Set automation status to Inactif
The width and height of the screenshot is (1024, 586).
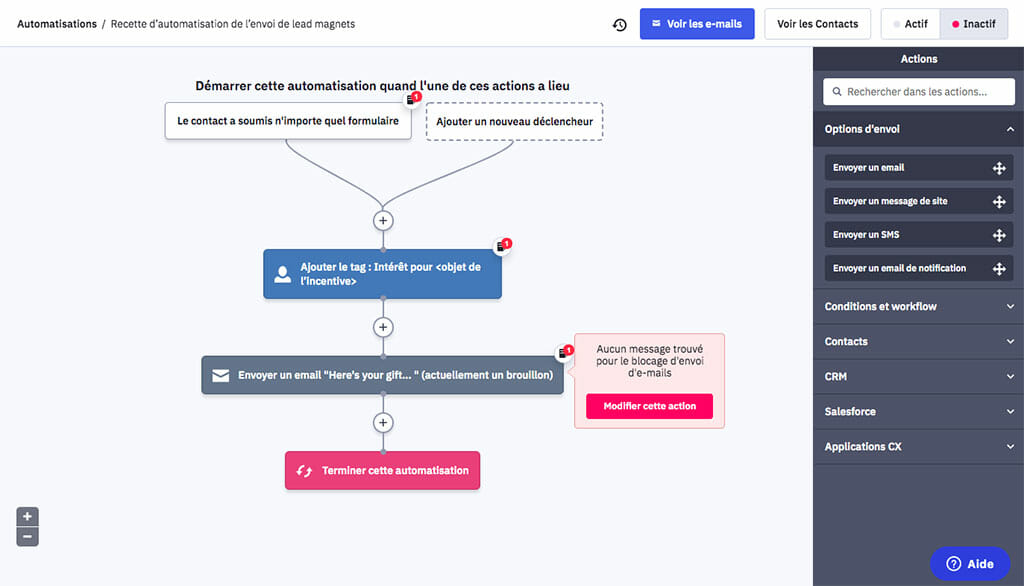click(x=973, y=24)
